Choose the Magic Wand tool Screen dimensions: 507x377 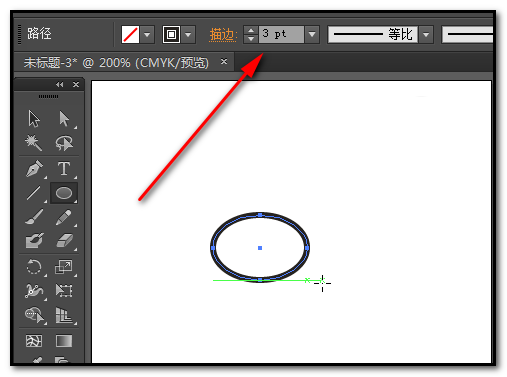pos(34,143)
